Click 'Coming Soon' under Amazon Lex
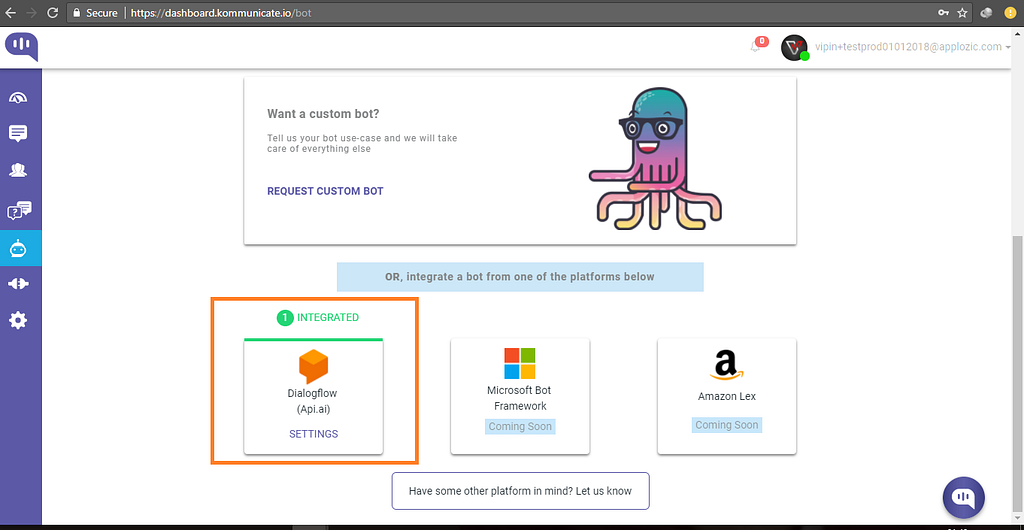Screen dimensions: 1024x530 coord(727,425)
